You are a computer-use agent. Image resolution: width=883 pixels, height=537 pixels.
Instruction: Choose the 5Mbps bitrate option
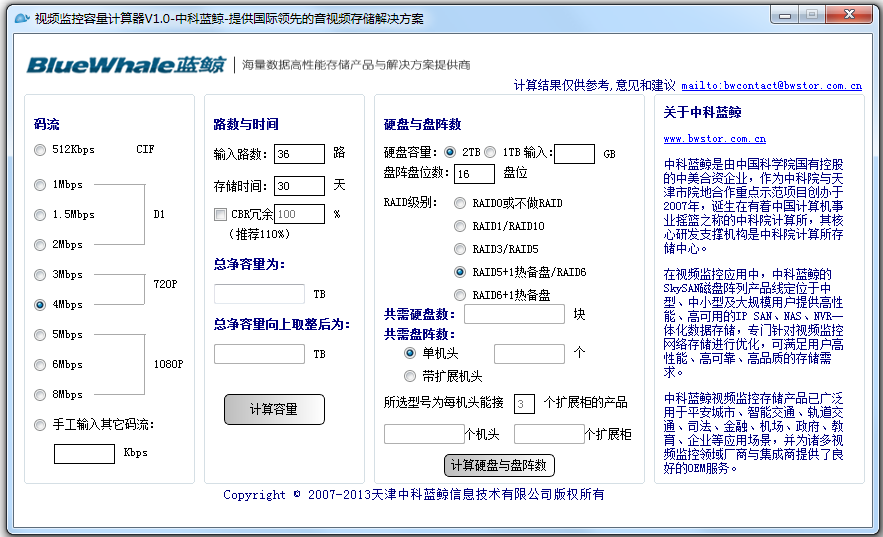[x=40, y=335]
